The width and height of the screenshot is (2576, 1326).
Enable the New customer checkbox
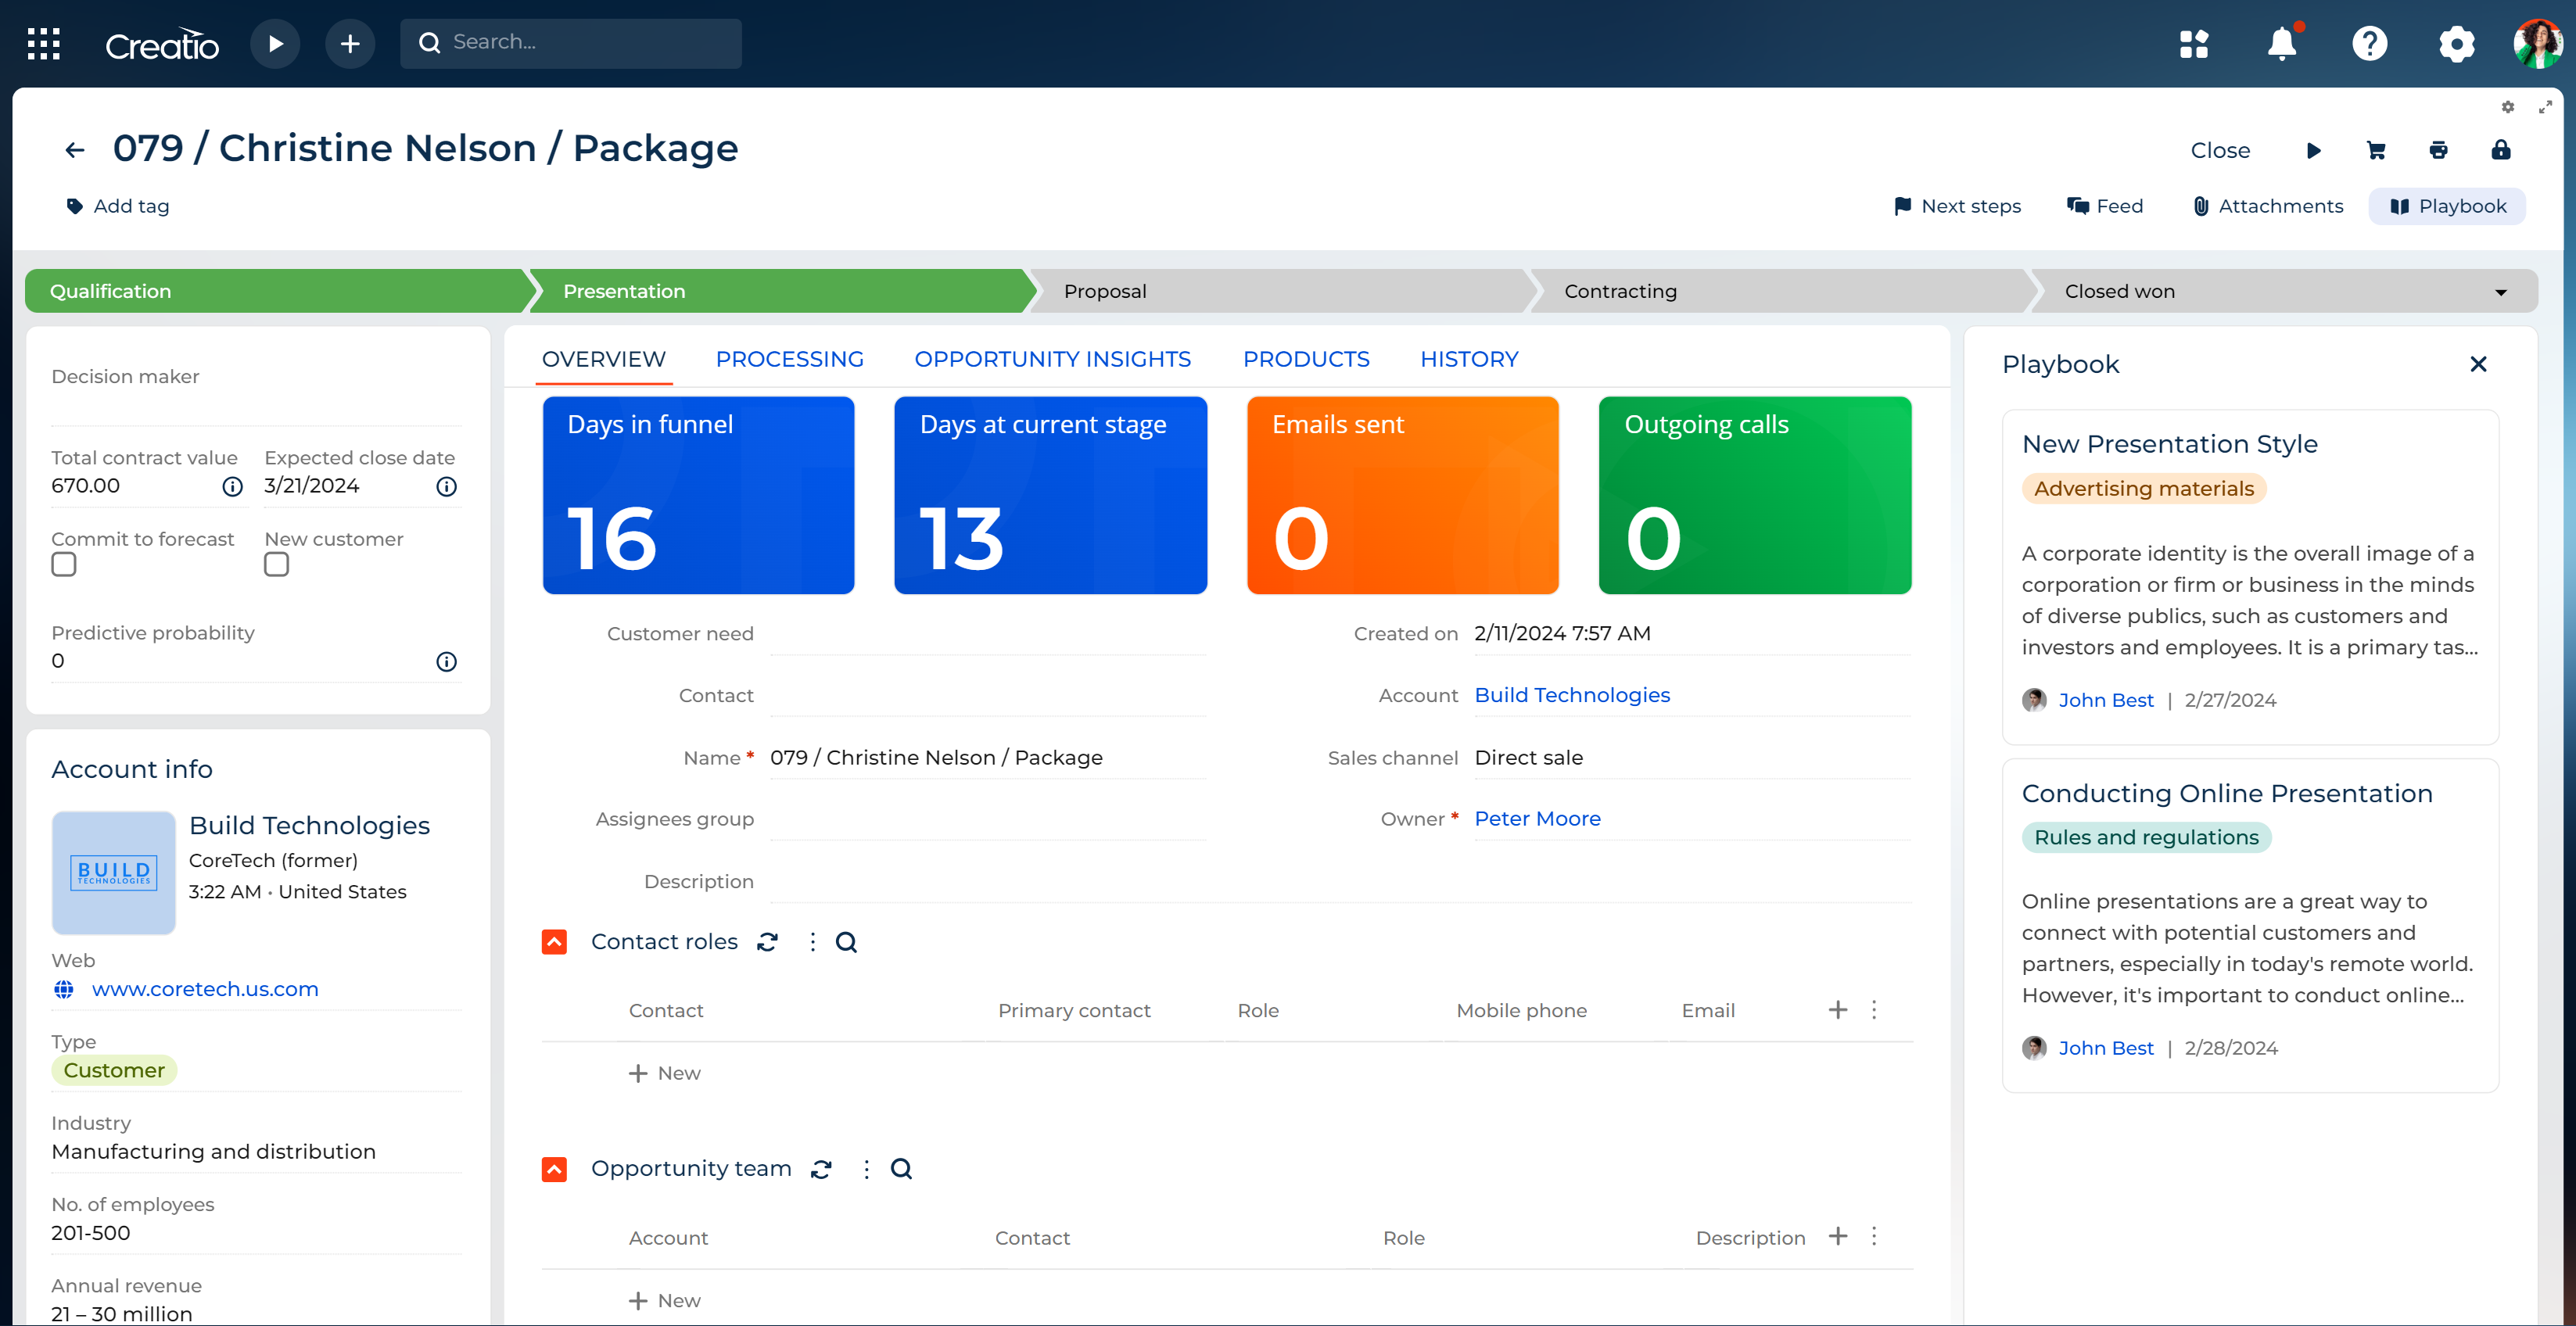pos(276,564)
